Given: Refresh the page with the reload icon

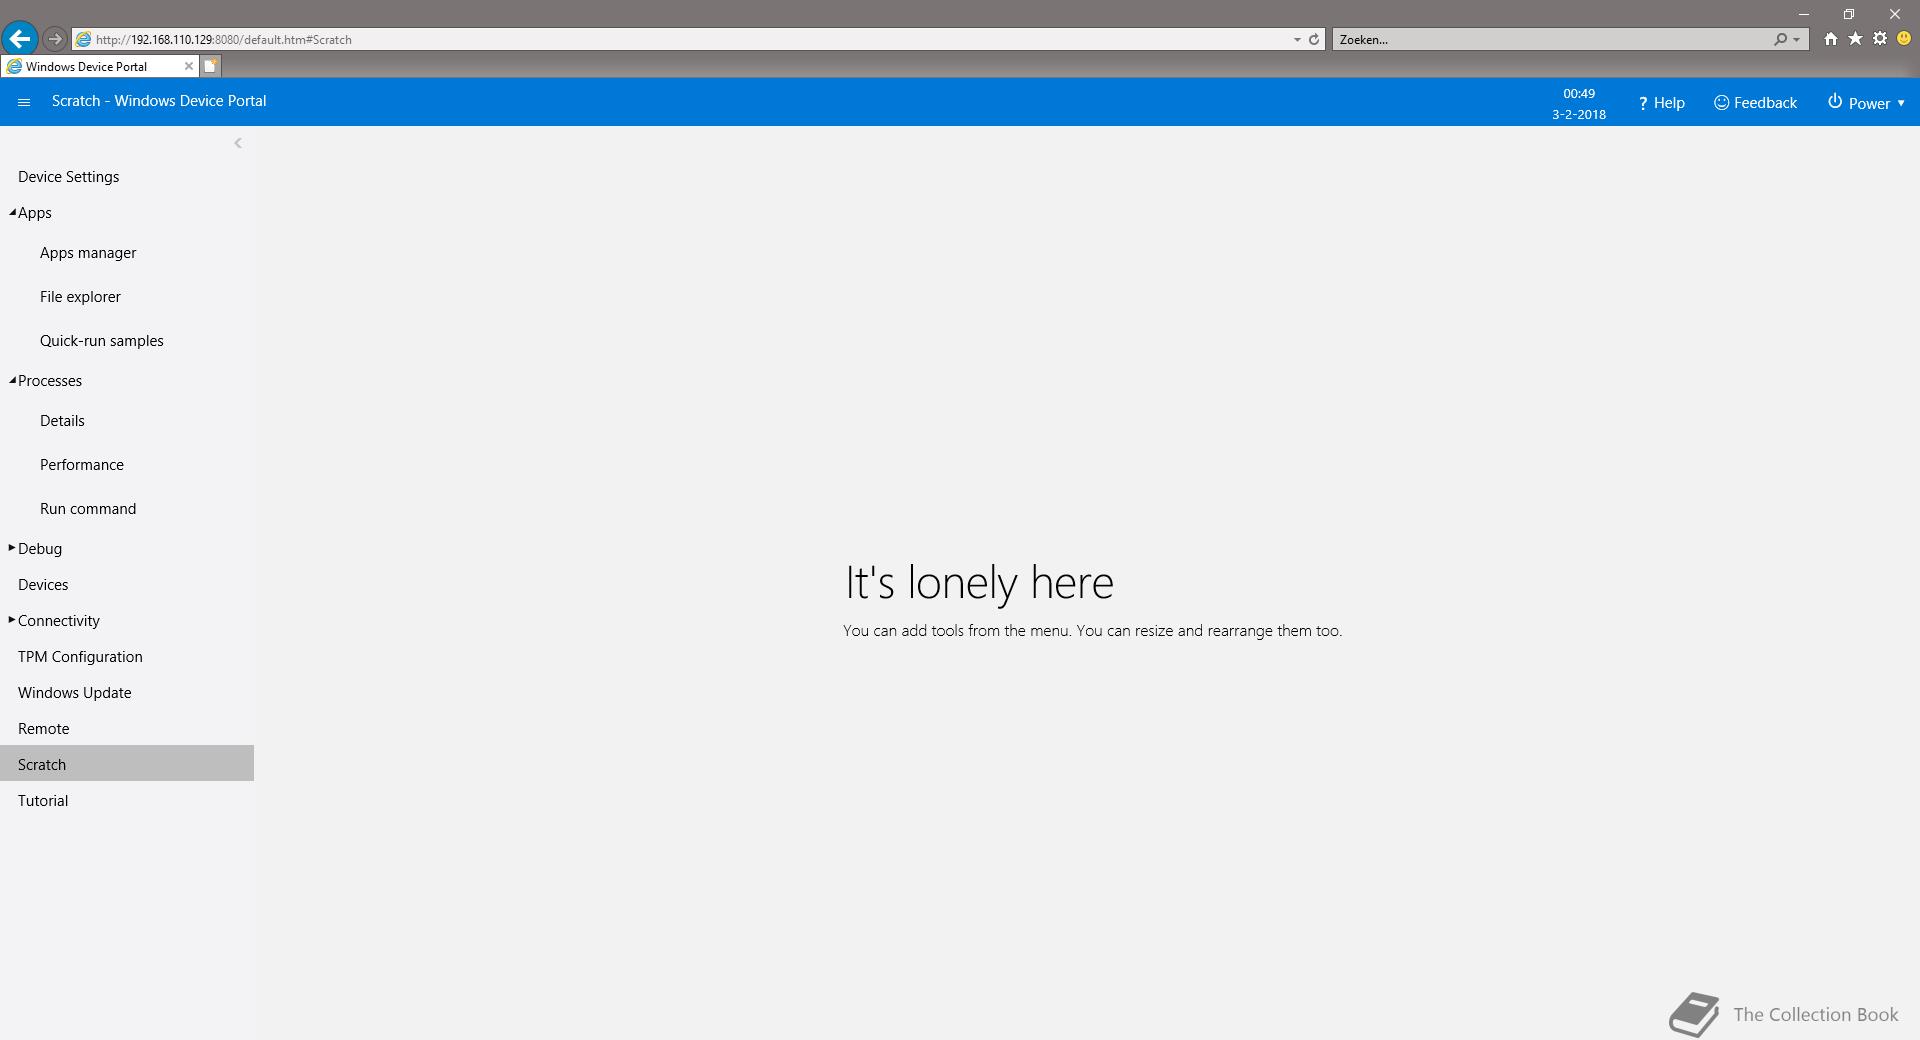Looking at the screenshot, I should pyautogui.click(x=1314, y=40).
